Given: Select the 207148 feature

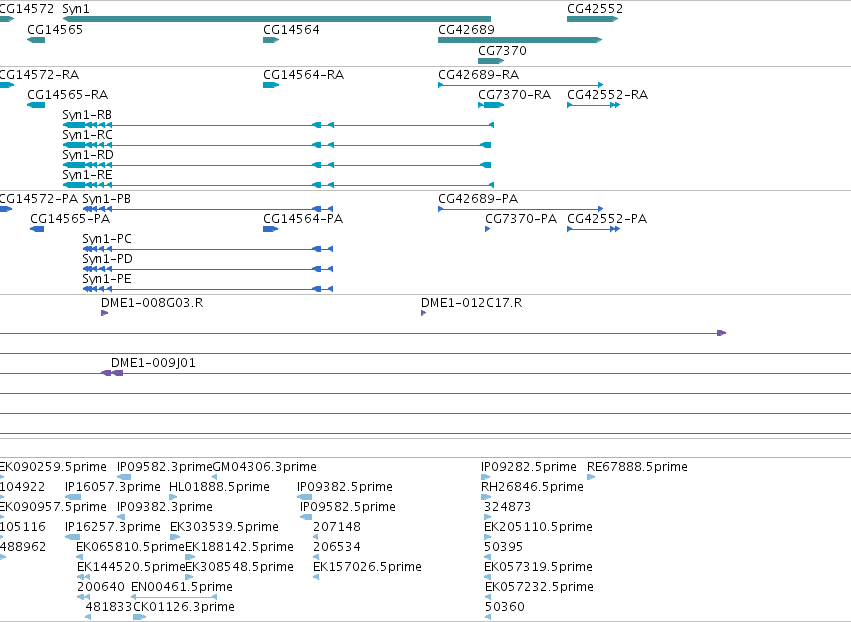Looking at the screenshot, I should [316, 537].
